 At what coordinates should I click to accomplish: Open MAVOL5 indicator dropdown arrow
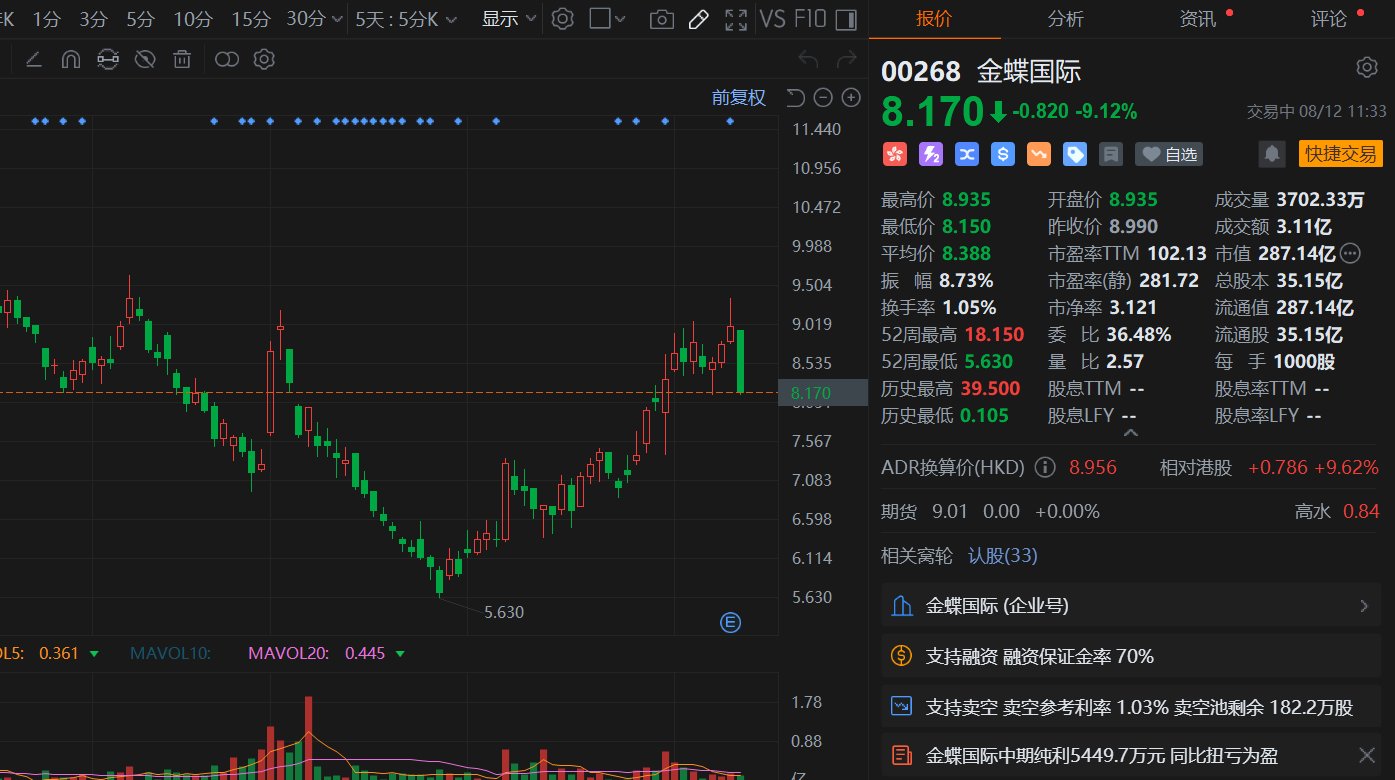click(94, 654)
